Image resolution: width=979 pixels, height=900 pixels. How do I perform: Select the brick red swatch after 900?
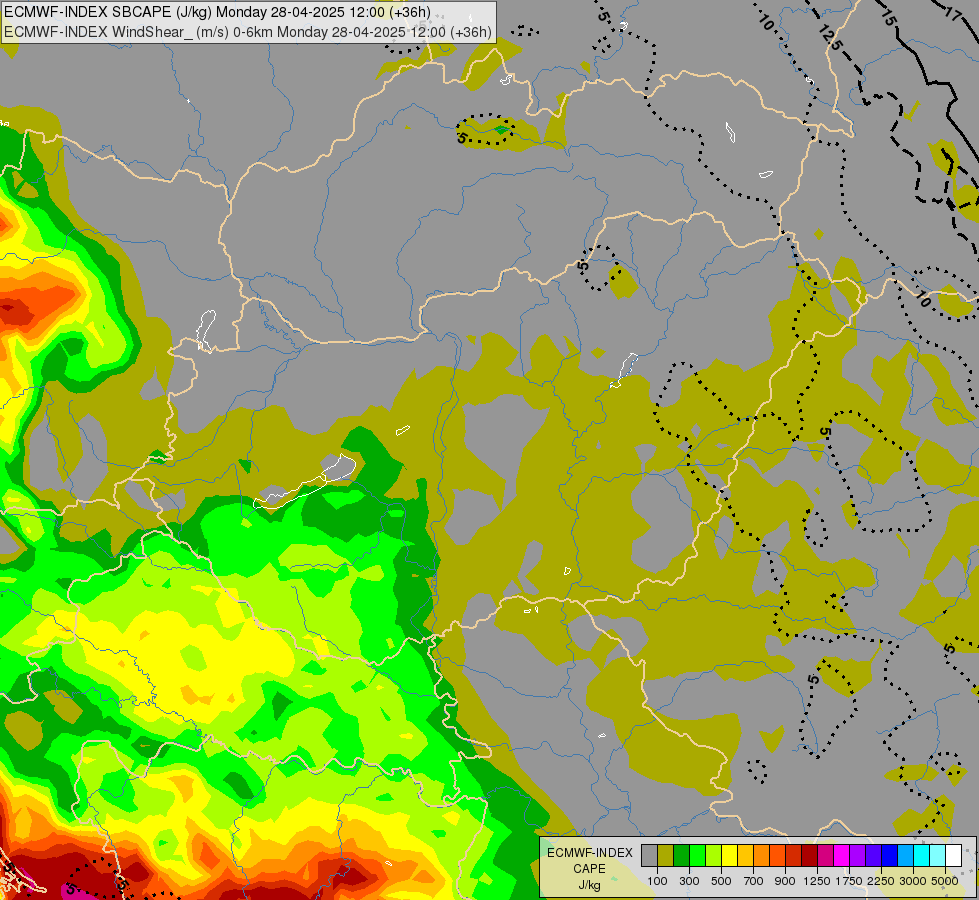793,856
